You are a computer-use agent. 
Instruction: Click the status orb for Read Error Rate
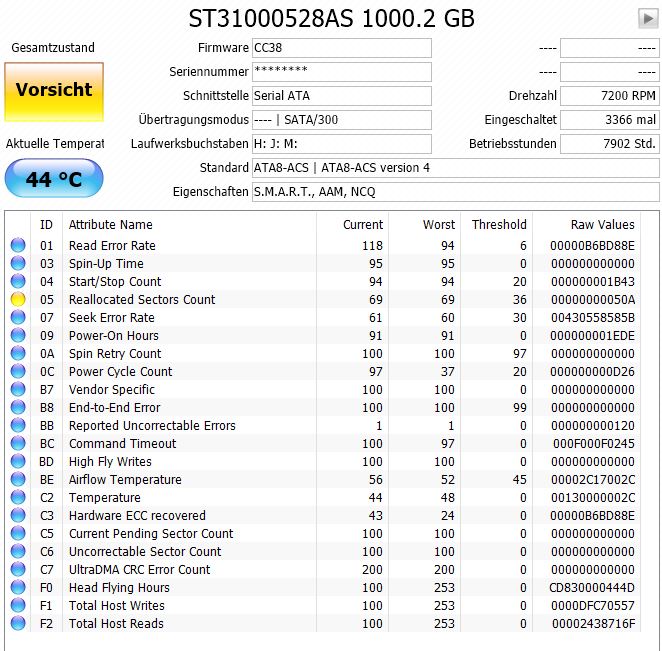(18, 245)
